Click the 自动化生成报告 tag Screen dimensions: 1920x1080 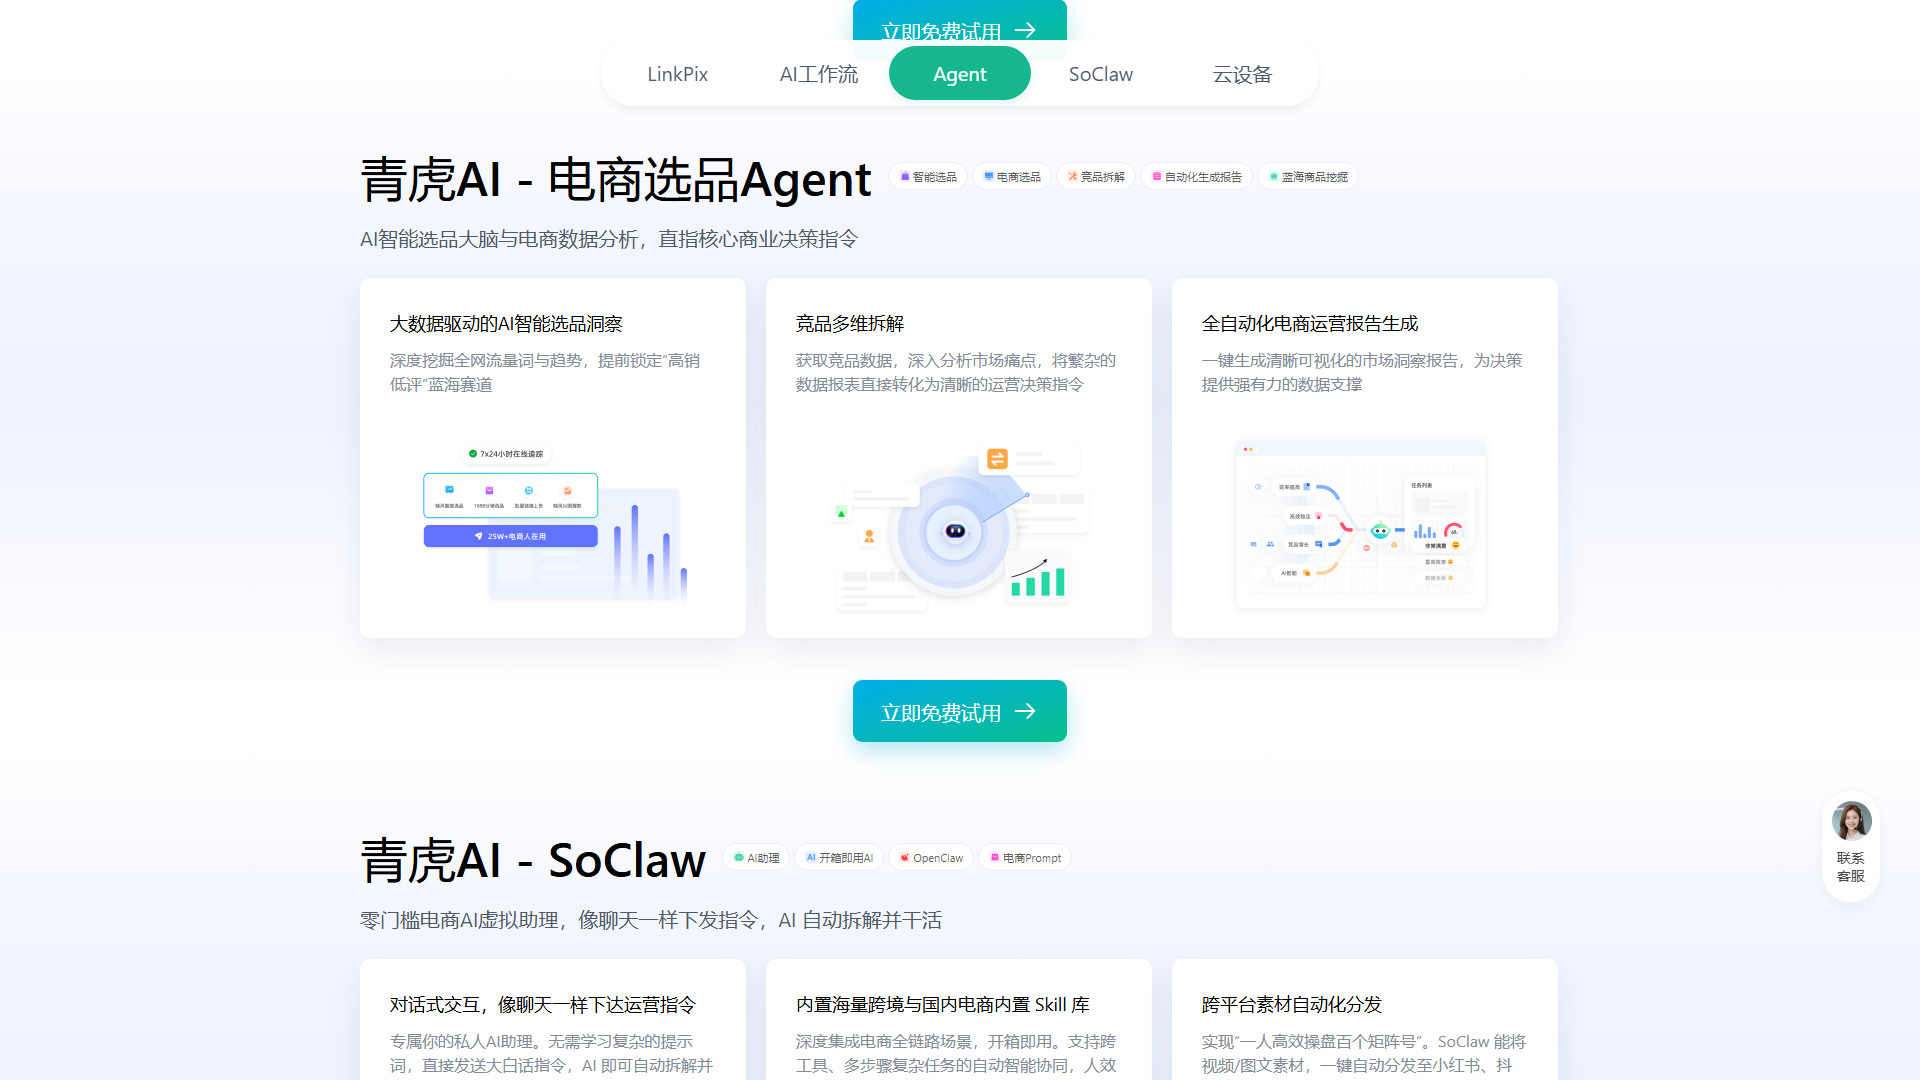pyautogui.click(x=1197, y=177)
